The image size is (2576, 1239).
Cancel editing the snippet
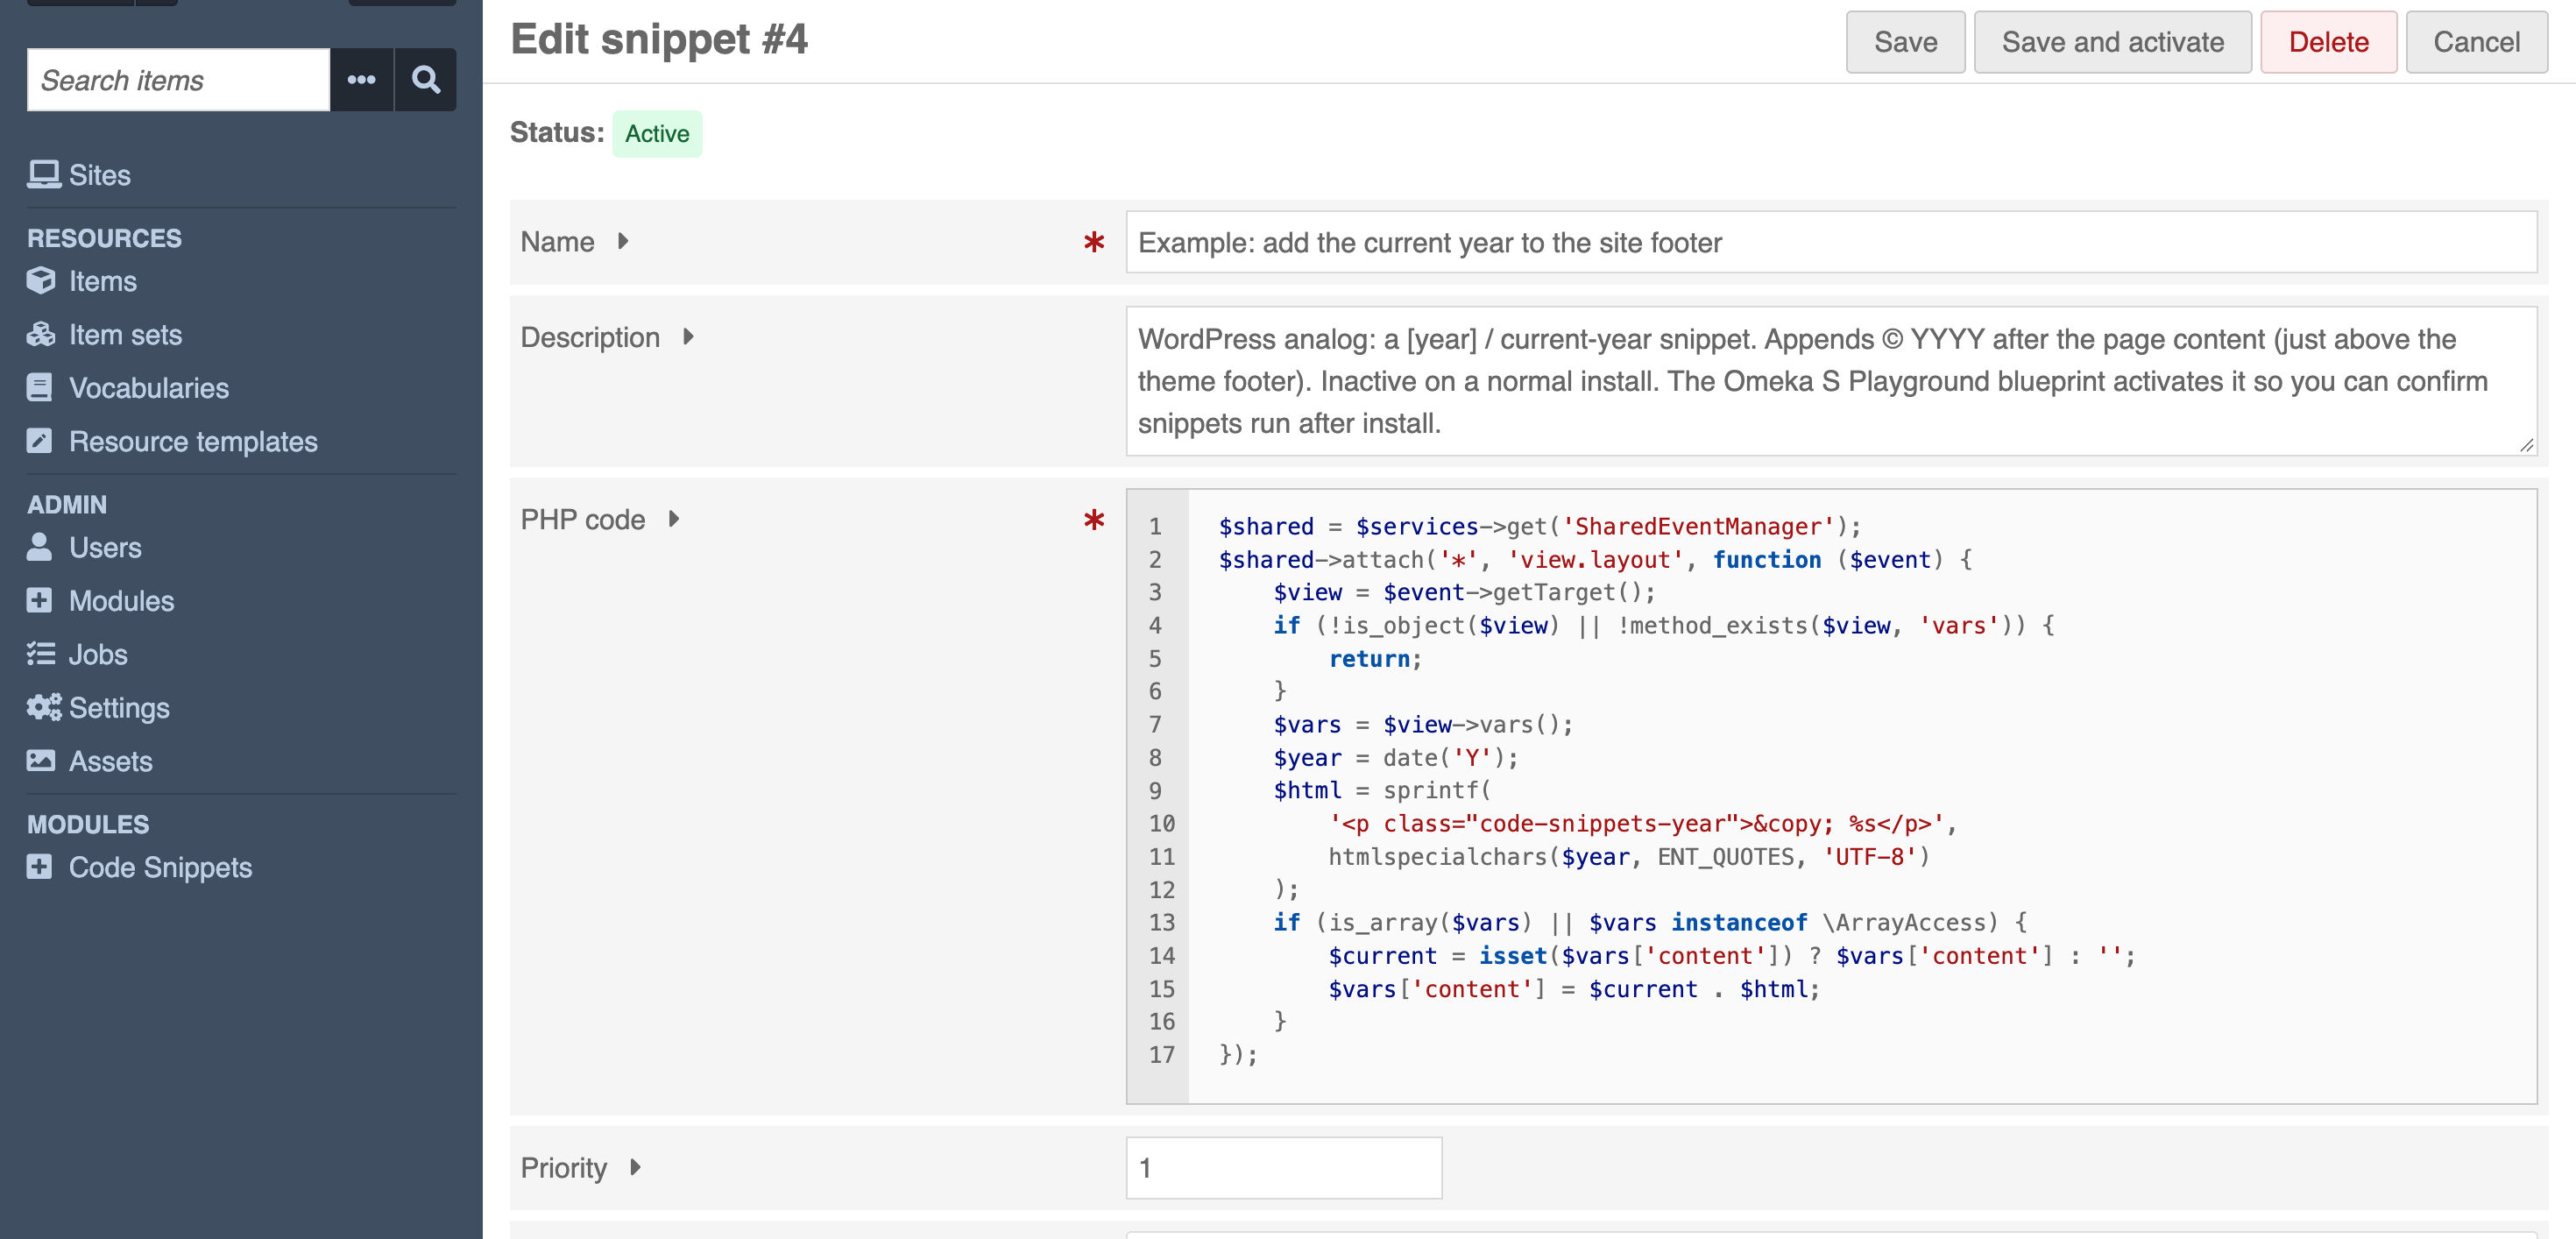(2476, 42)
